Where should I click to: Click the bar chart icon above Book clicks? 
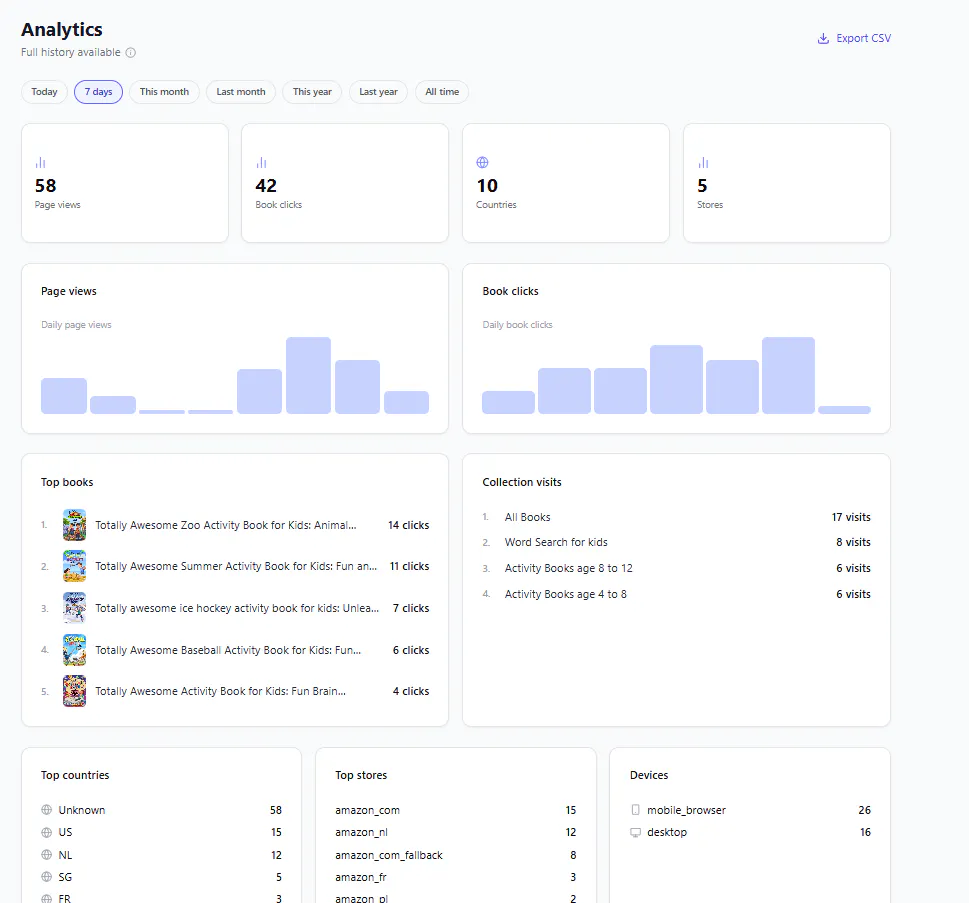tap(261, 163)
